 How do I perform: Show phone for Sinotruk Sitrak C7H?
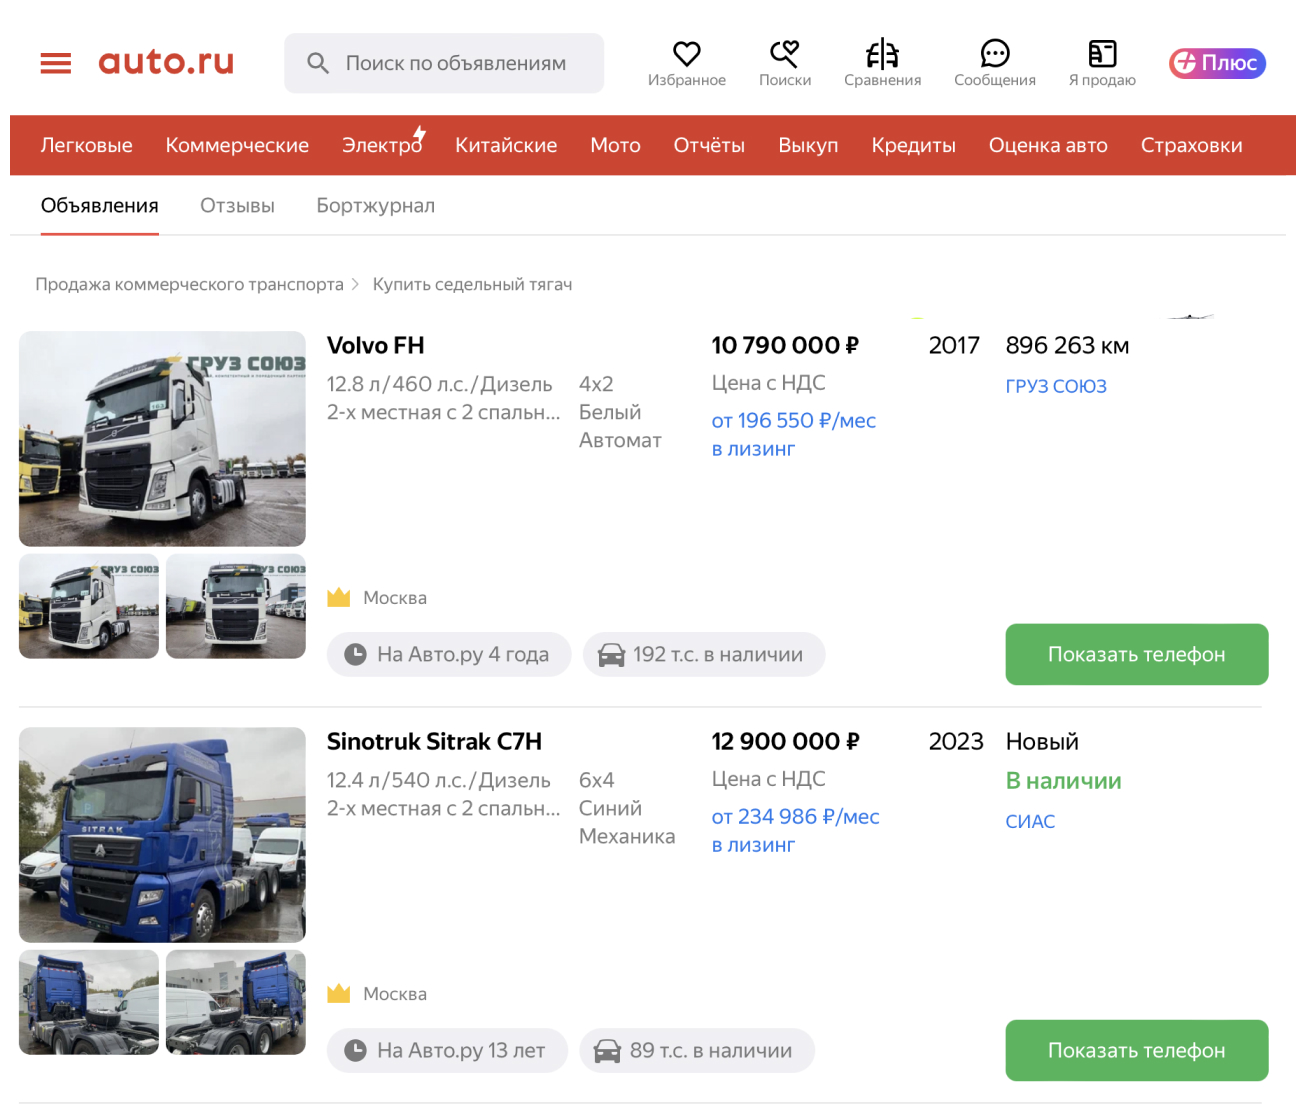coord(1136,1050)
